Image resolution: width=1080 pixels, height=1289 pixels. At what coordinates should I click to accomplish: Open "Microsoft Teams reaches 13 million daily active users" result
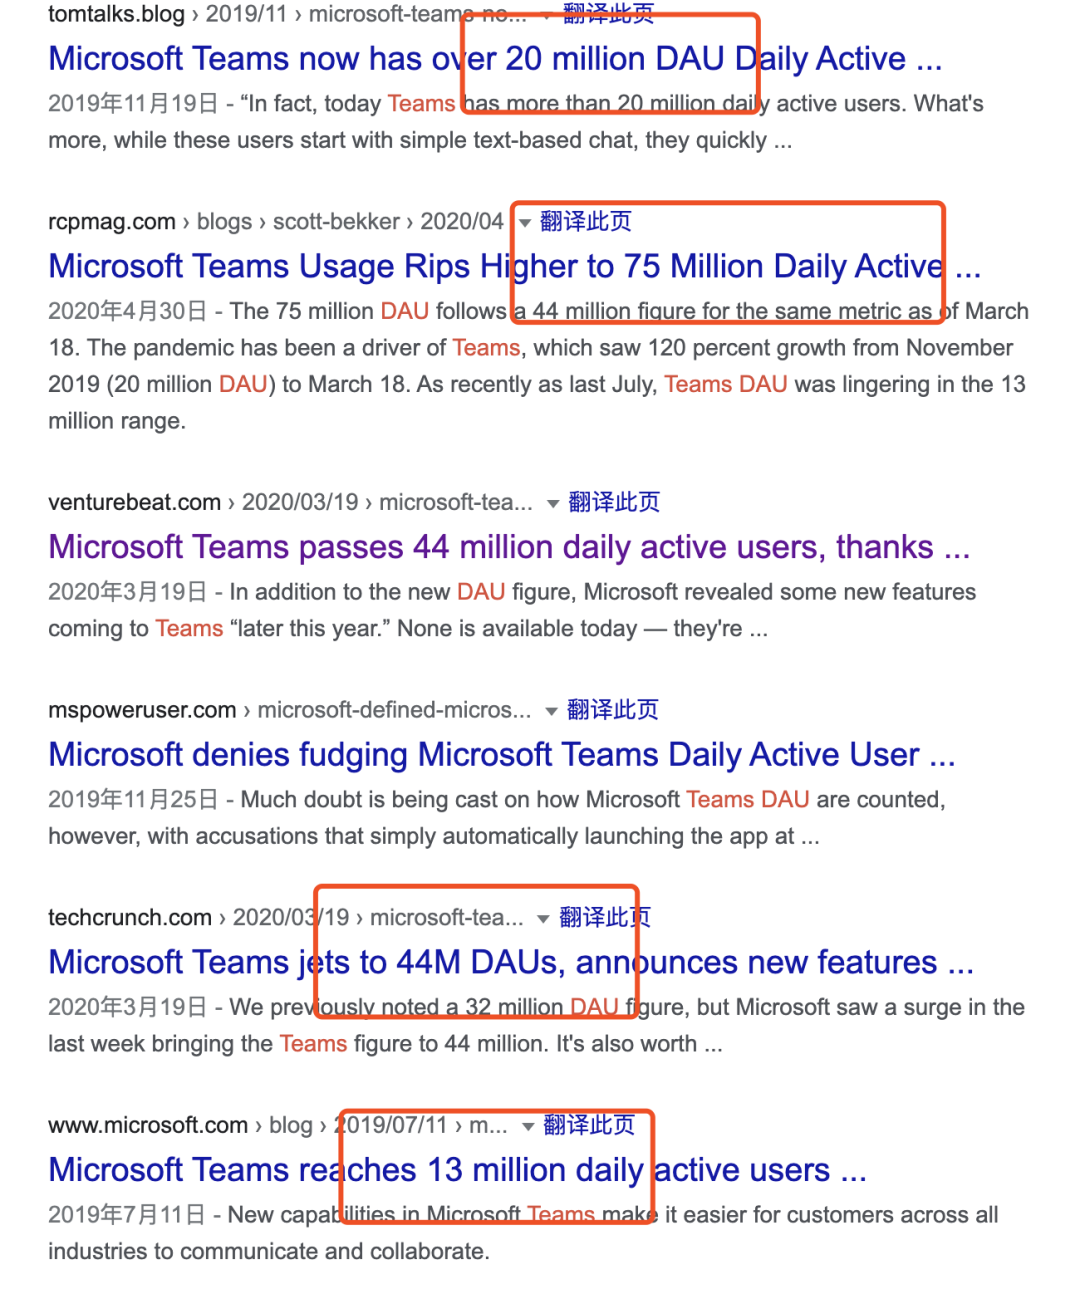point(456,1170)
